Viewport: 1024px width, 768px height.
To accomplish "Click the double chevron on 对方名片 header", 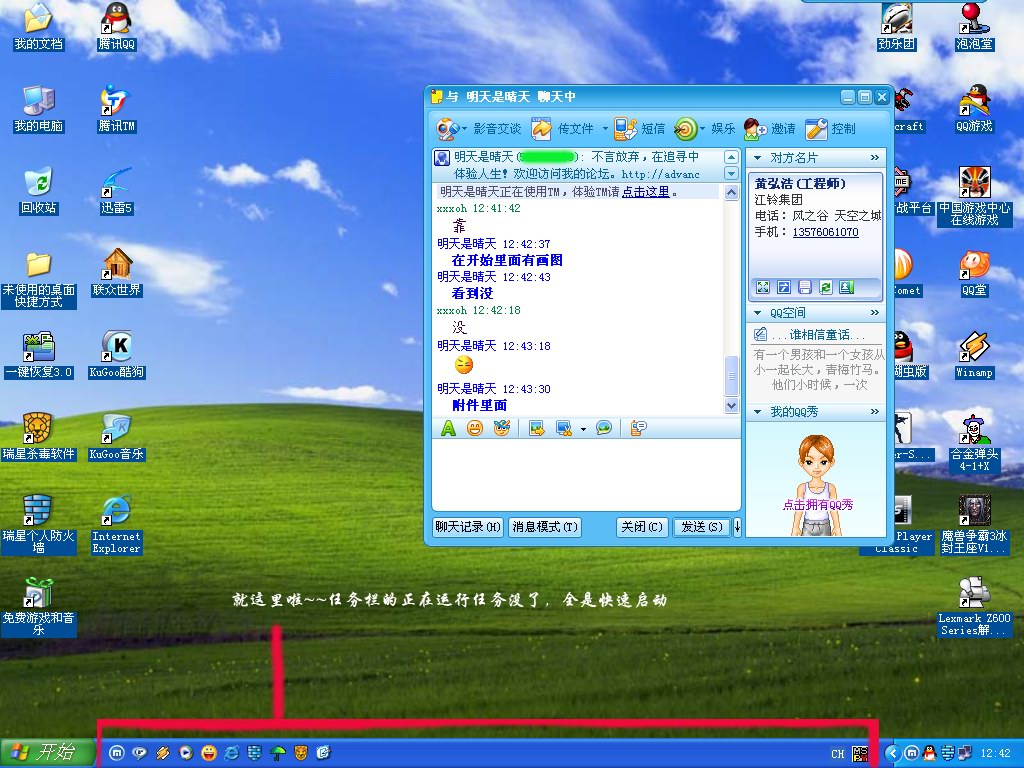I will (x=874, y=158).
